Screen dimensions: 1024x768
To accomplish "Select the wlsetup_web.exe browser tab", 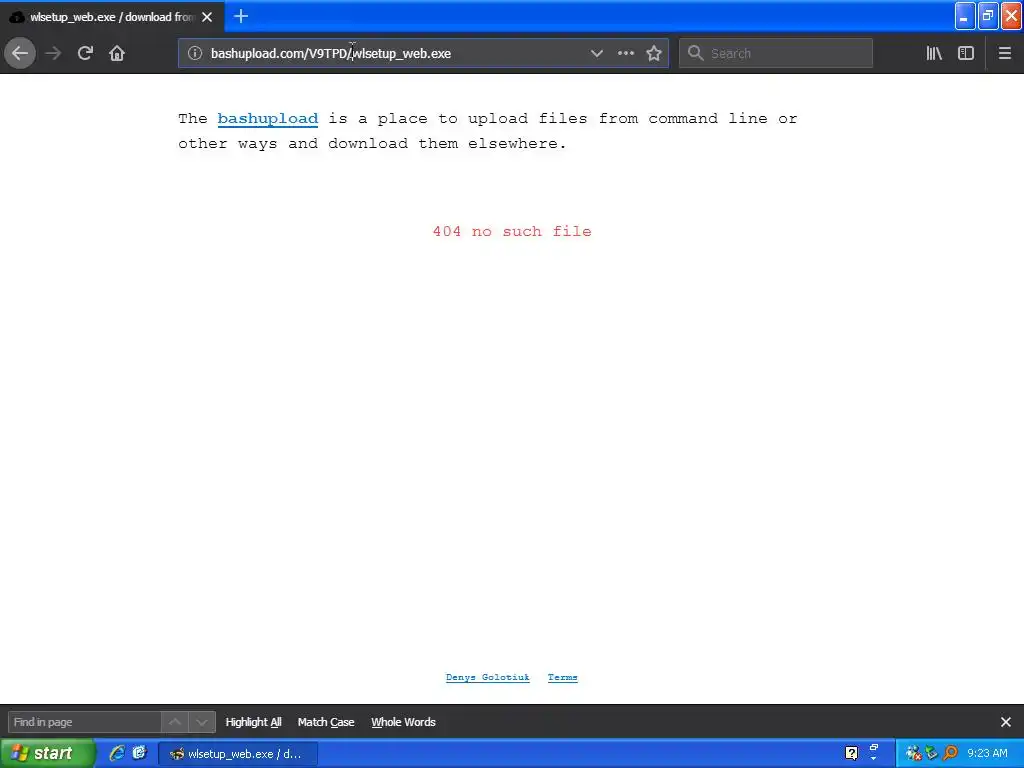I will pos(112,17).
